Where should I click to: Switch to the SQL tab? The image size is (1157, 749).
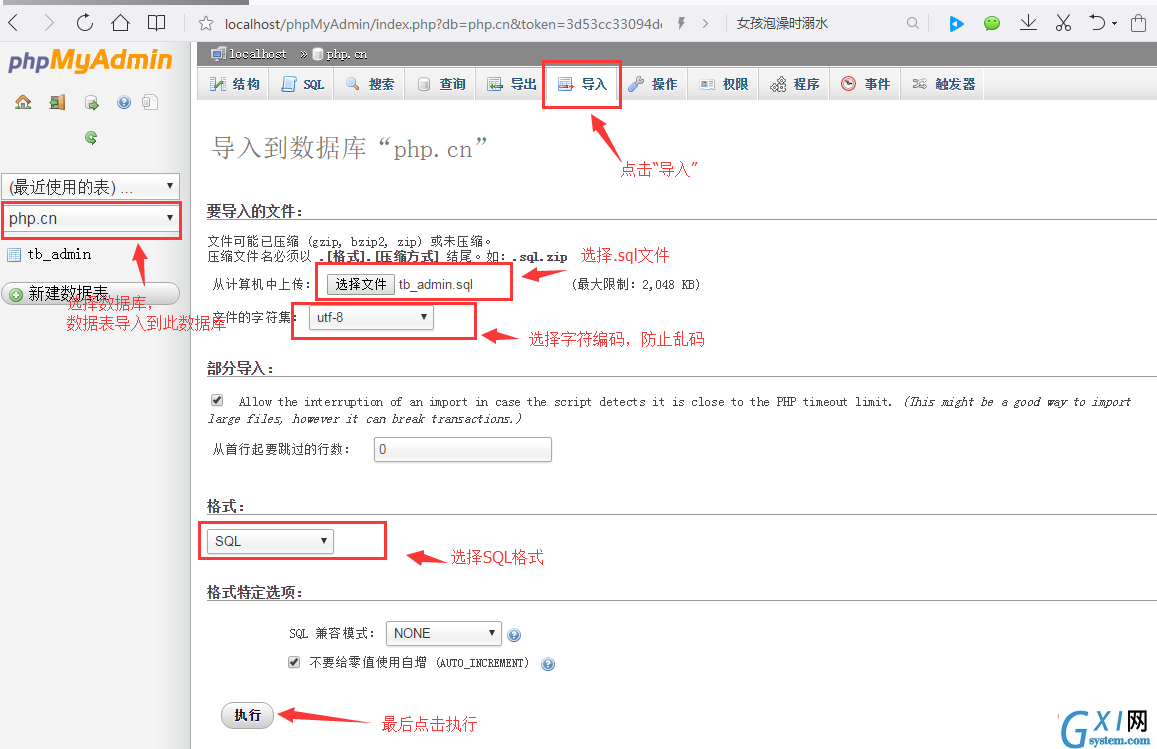click(x=303, y=84)
